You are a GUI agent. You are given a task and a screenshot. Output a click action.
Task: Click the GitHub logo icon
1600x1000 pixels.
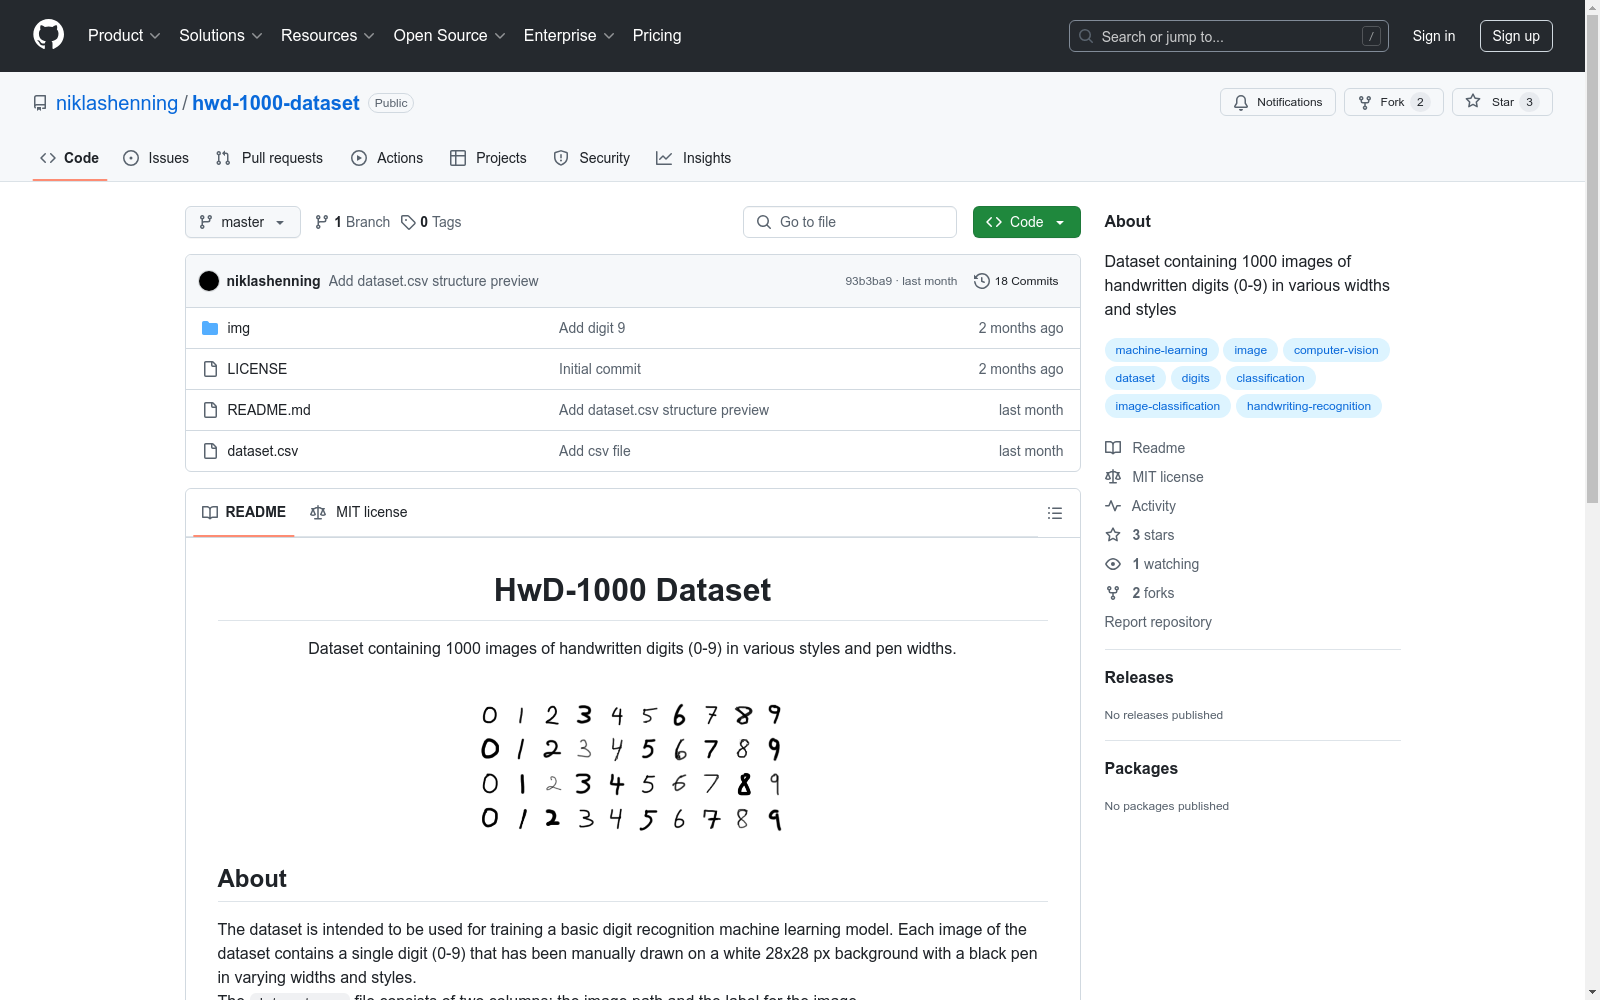point(48,35)
